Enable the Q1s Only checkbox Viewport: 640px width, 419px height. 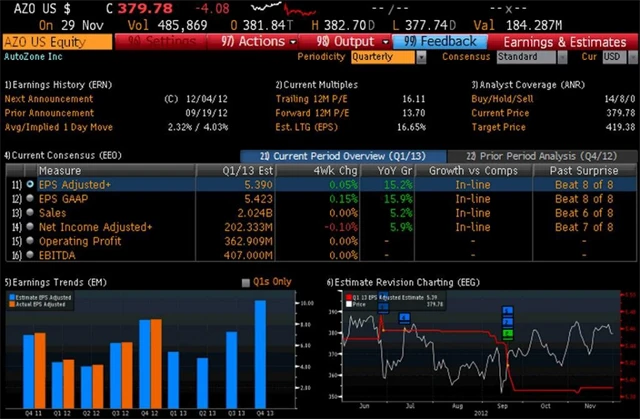(247, 283)
